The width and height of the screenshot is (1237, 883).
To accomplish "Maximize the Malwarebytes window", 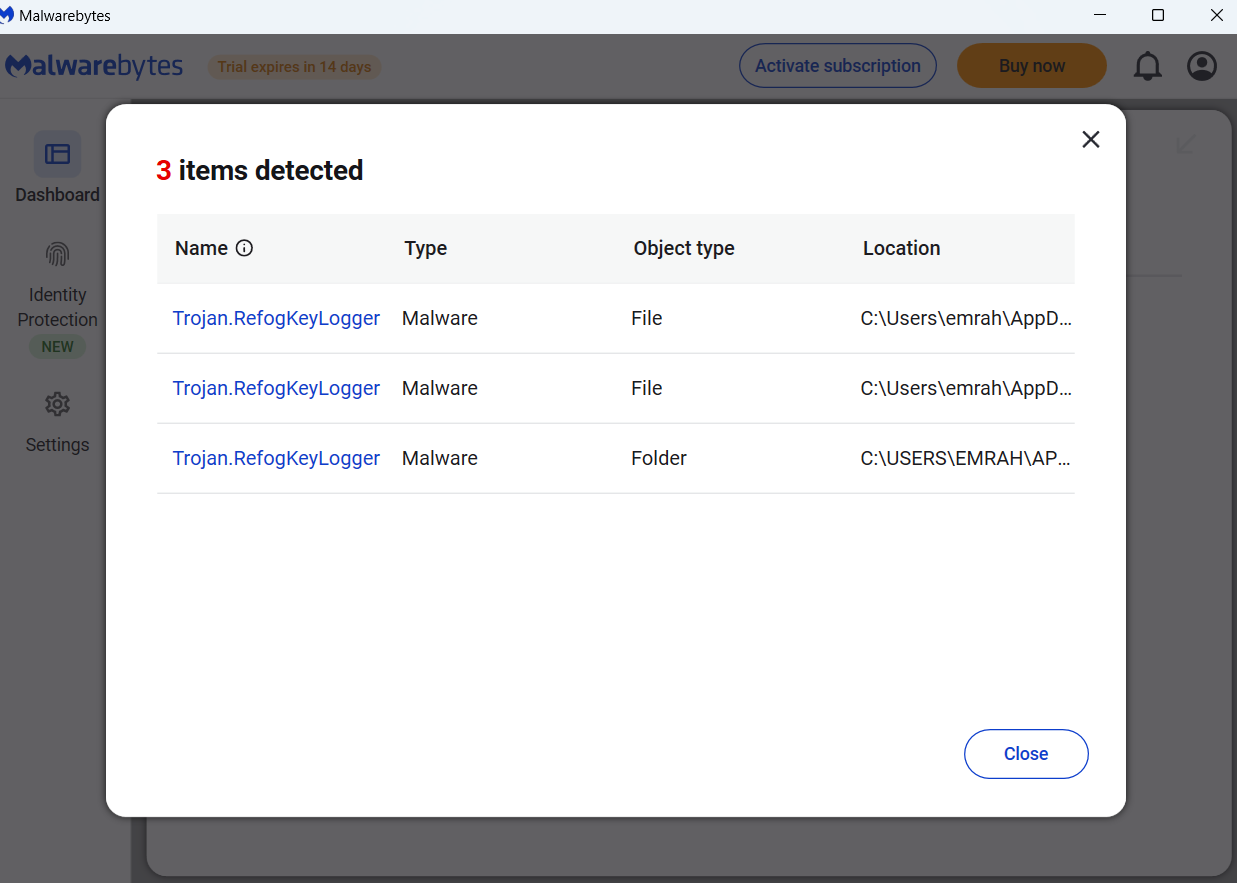I will 1158,15.
